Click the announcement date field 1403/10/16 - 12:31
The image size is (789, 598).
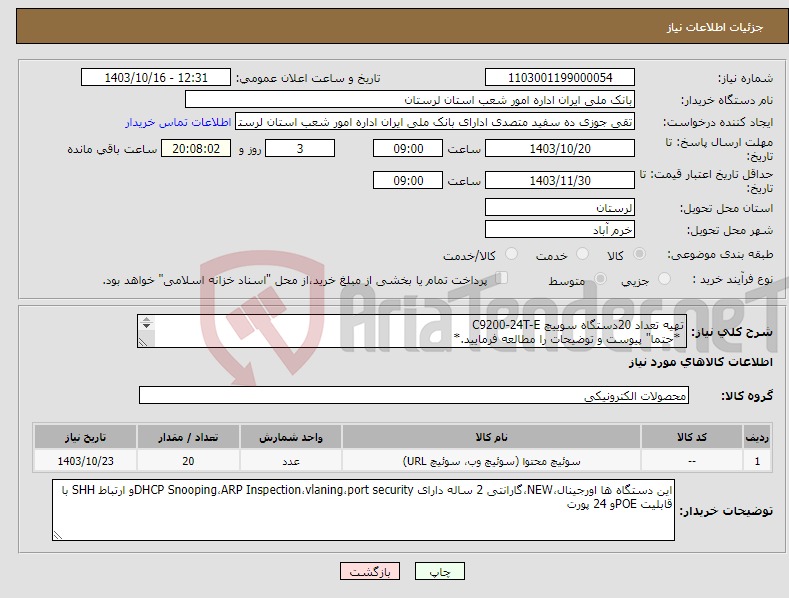[x=156, y=78]
